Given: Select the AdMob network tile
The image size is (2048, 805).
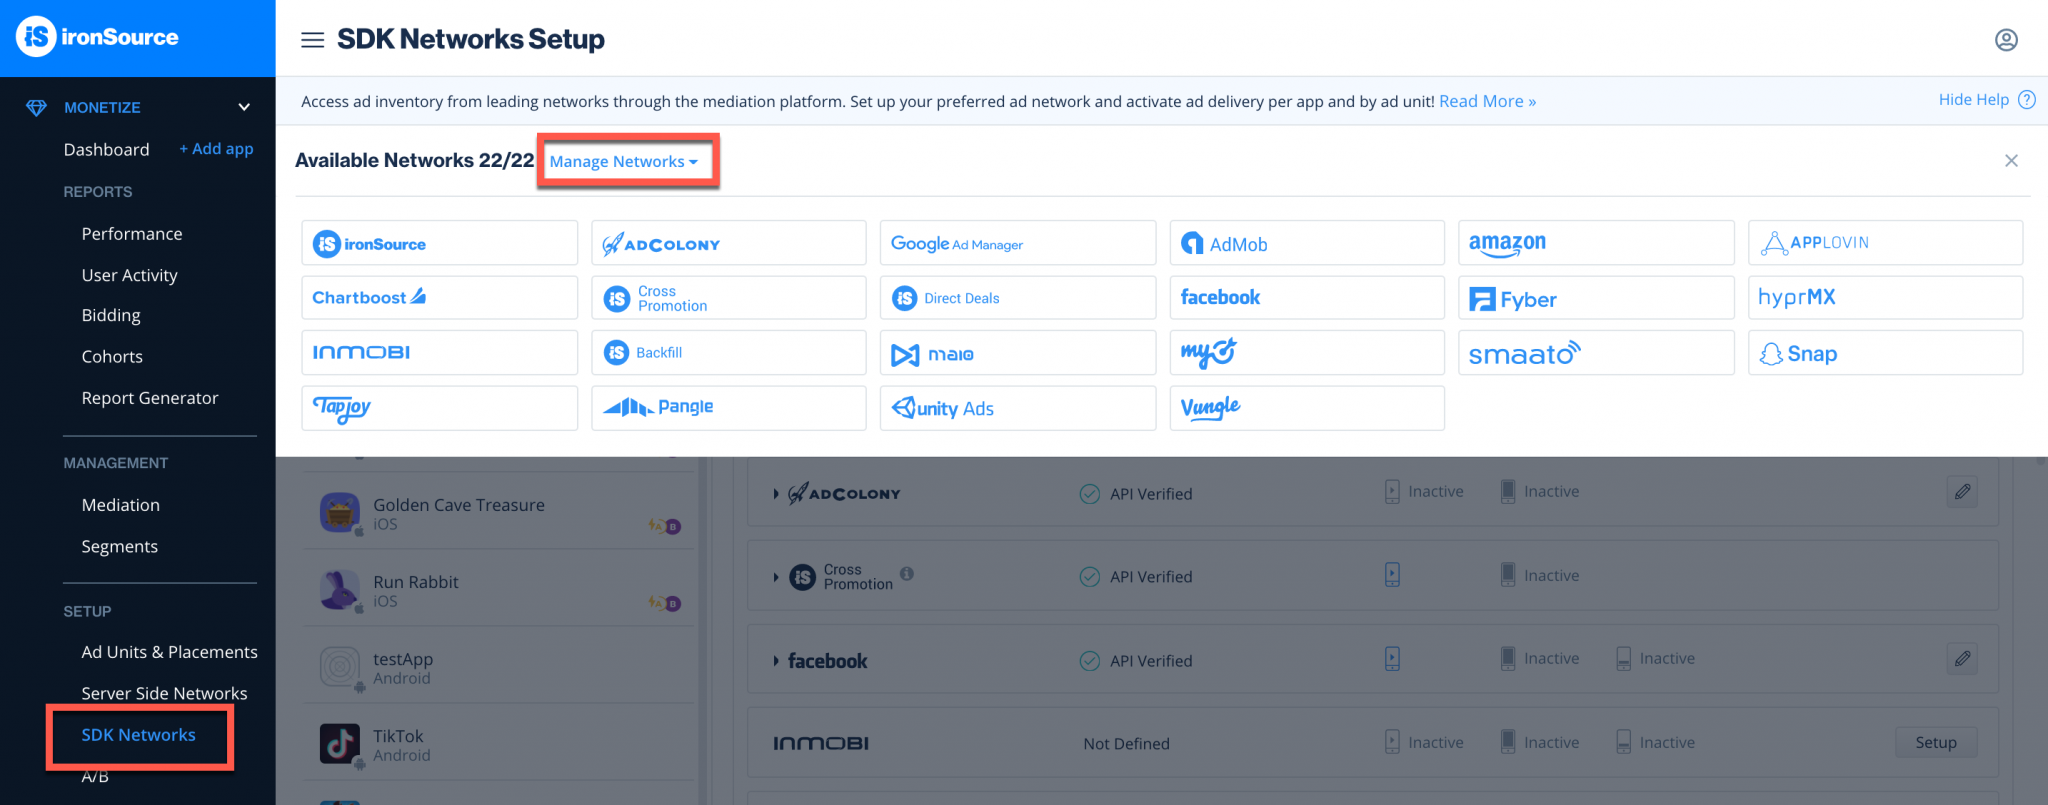Looking at the screenshot, I should coord(1307,243).
